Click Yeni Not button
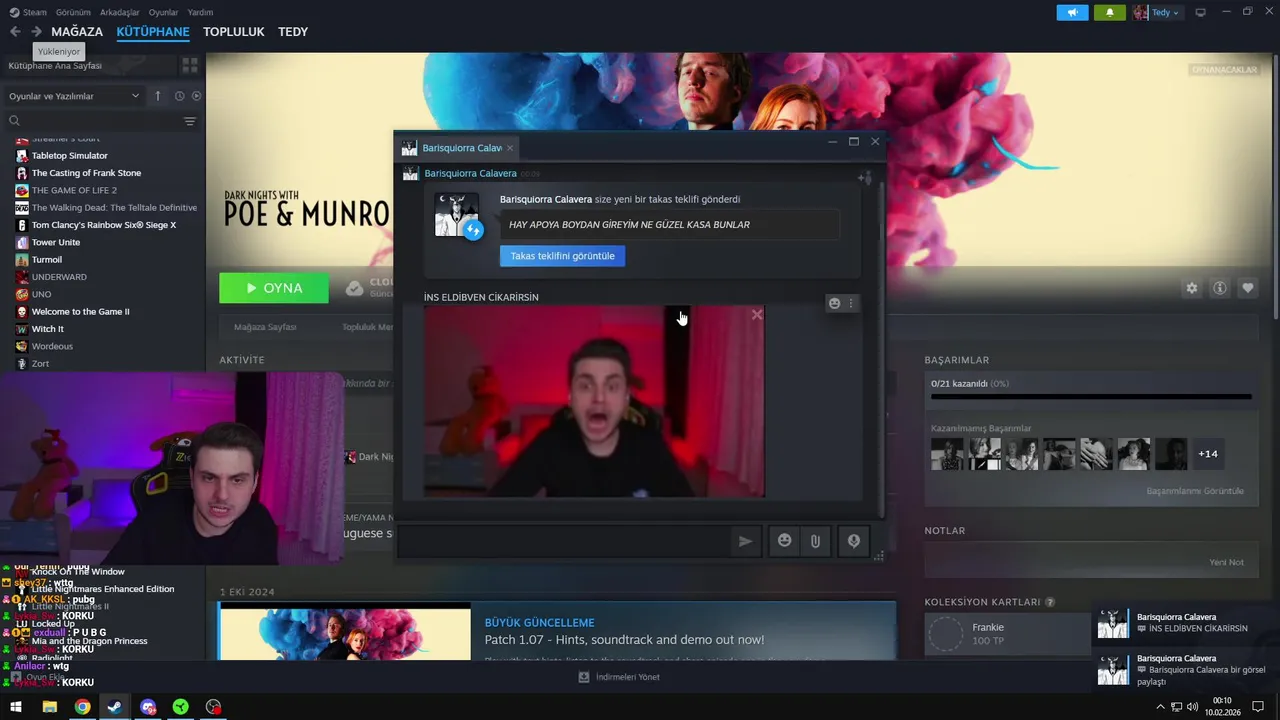 pos(1226,562)
